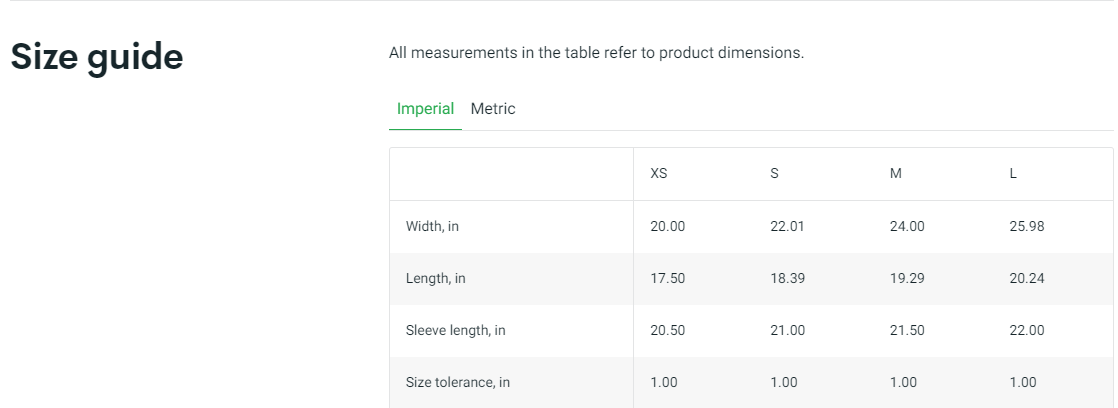The image size is (1118, 408).
Task: Click the M size column header
Action: (x=895, y=174)
